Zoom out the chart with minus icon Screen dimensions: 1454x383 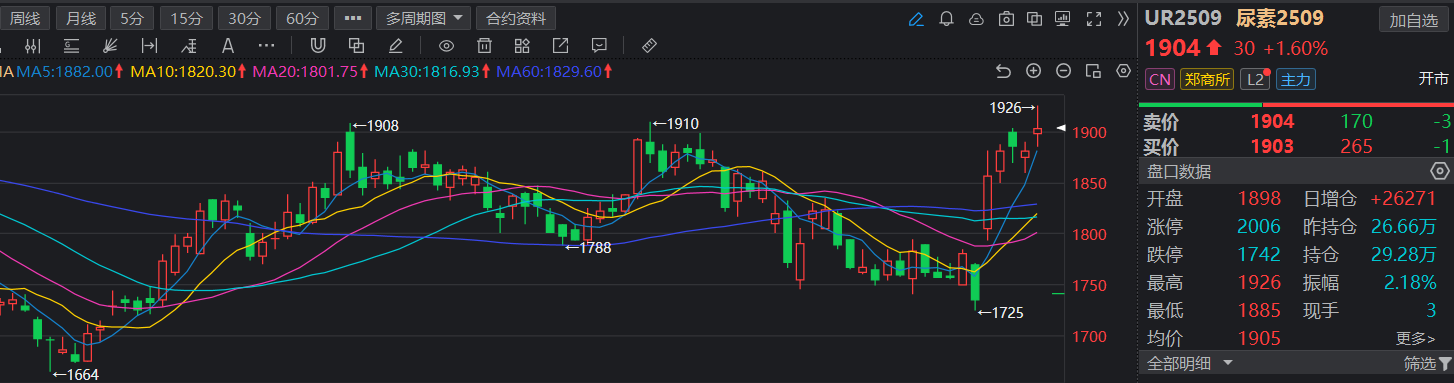coord(1063,71)
